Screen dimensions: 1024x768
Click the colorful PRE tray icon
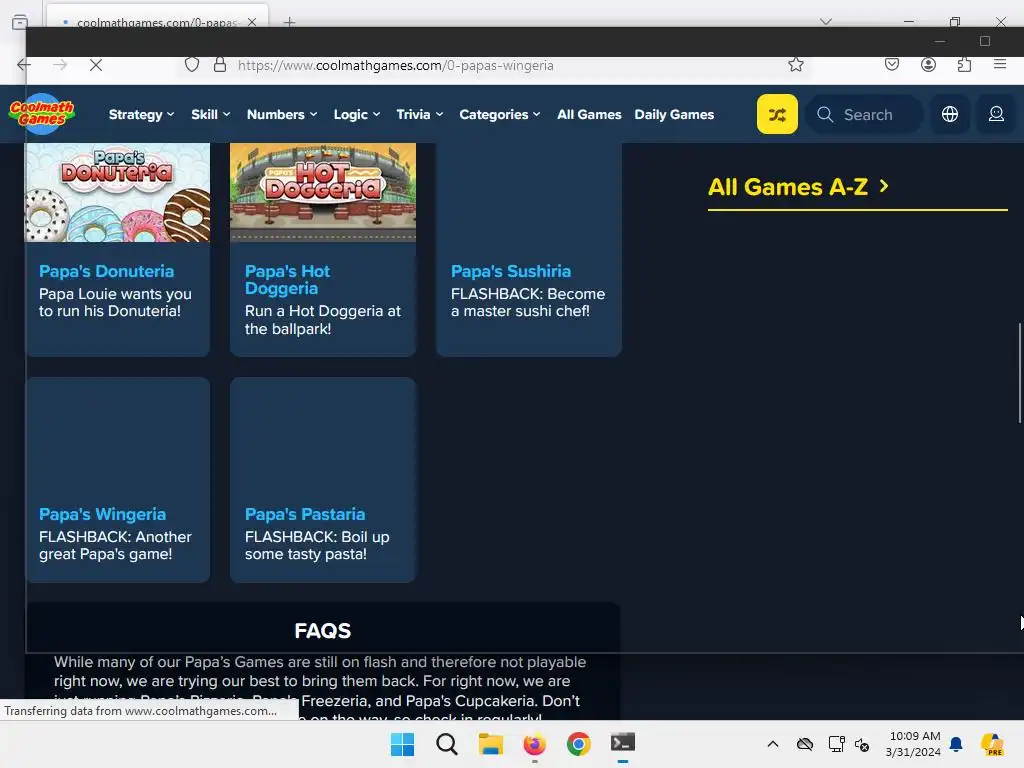992,744
